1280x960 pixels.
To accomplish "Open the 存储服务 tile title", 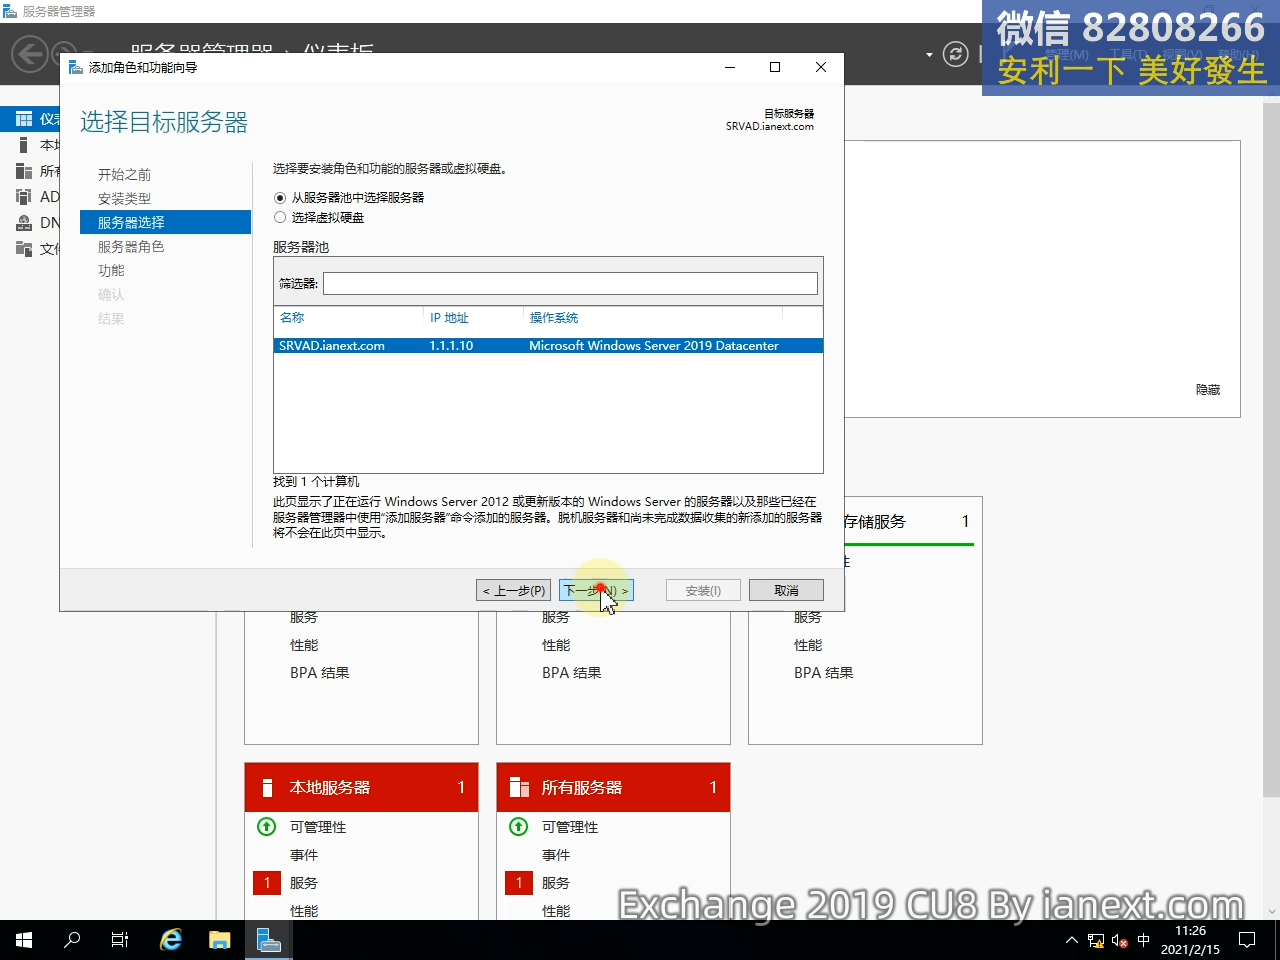I will 875,522.
